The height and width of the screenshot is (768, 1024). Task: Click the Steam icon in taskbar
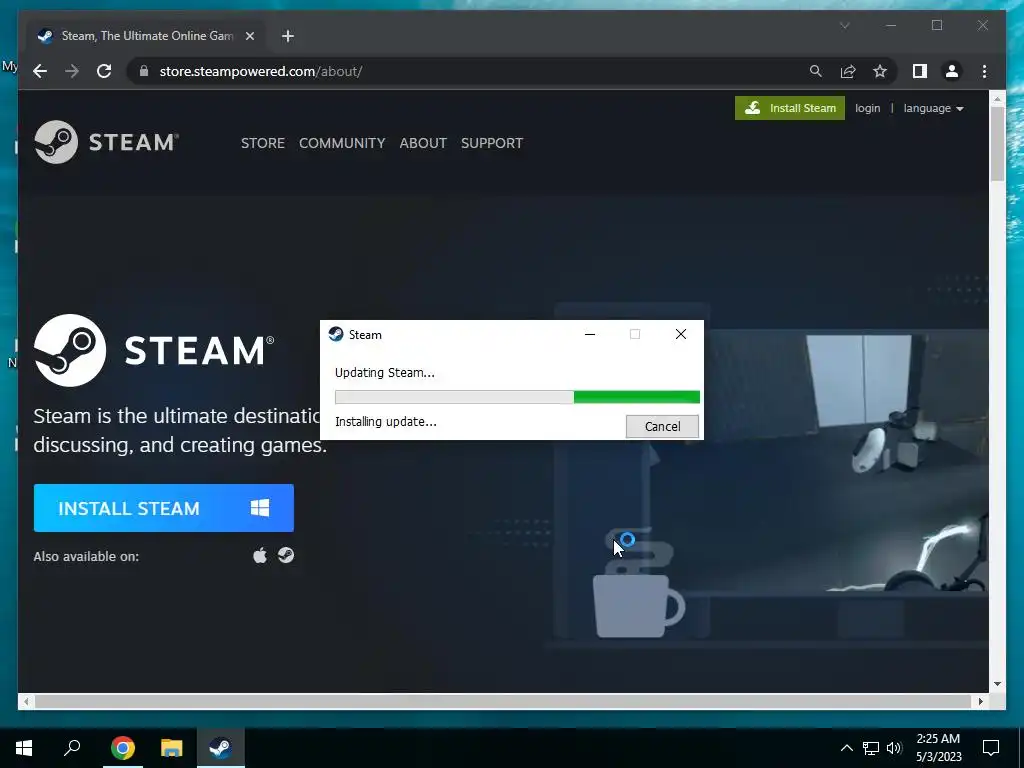221,748
